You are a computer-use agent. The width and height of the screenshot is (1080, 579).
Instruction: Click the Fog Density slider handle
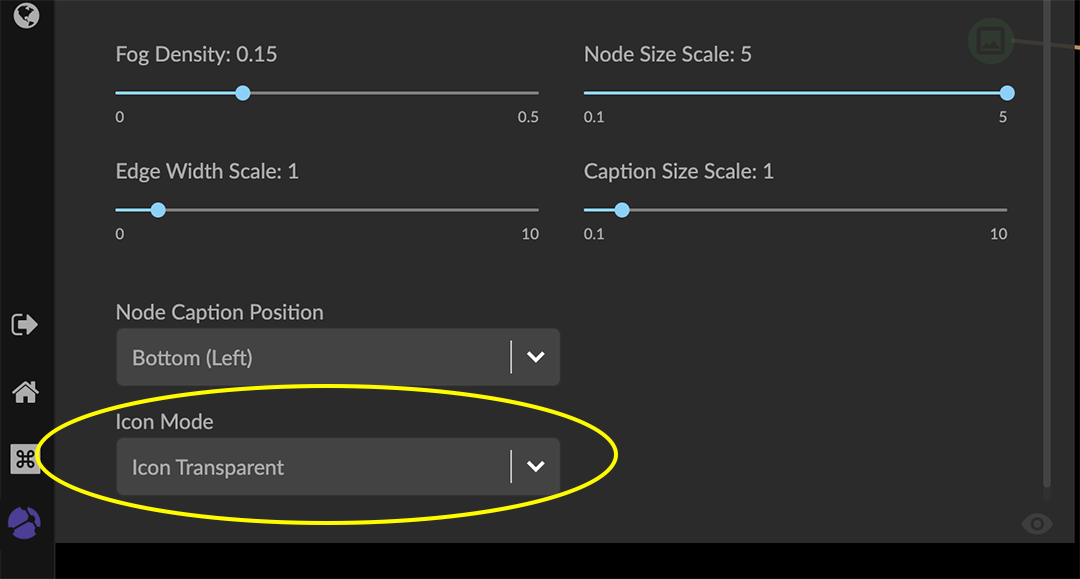[x=243, y=93]
